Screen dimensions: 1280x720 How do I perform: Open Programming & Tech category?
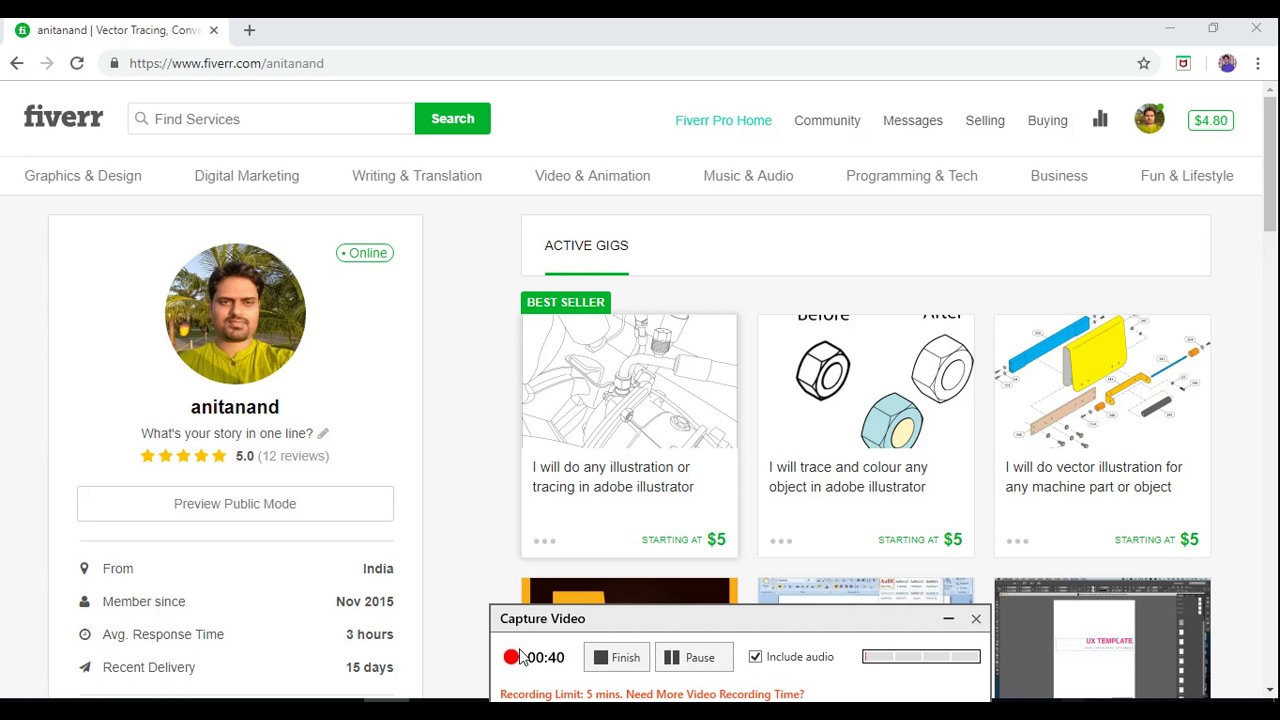(912, 176)
